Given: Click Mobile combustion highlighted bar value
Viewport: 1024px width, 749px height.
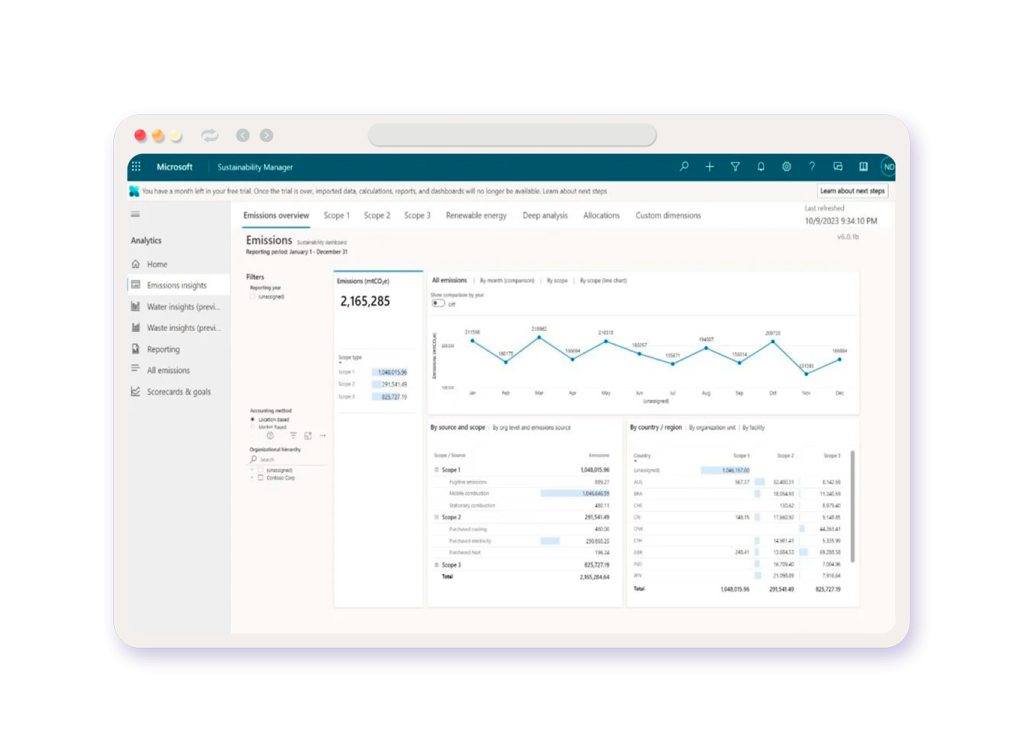Looking at the screenshot, I should [575, 494].
